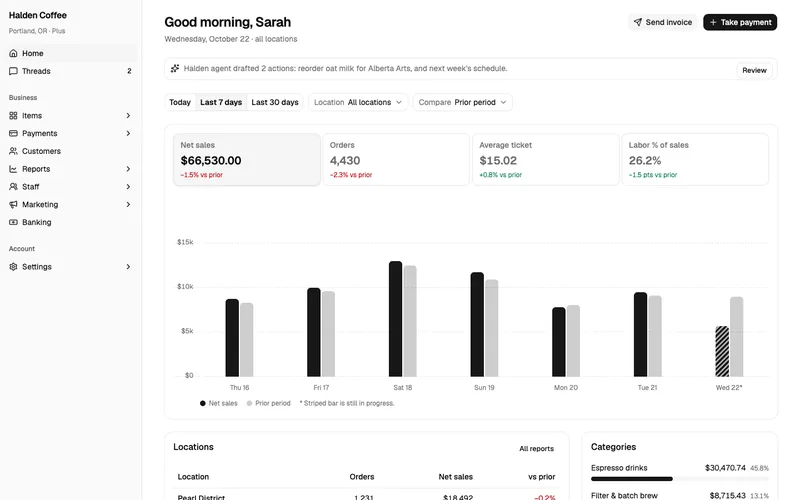Viewport: 800px width, 500px height.
Task: Click the Tue 21 axis label
Action: click(647, 388)
